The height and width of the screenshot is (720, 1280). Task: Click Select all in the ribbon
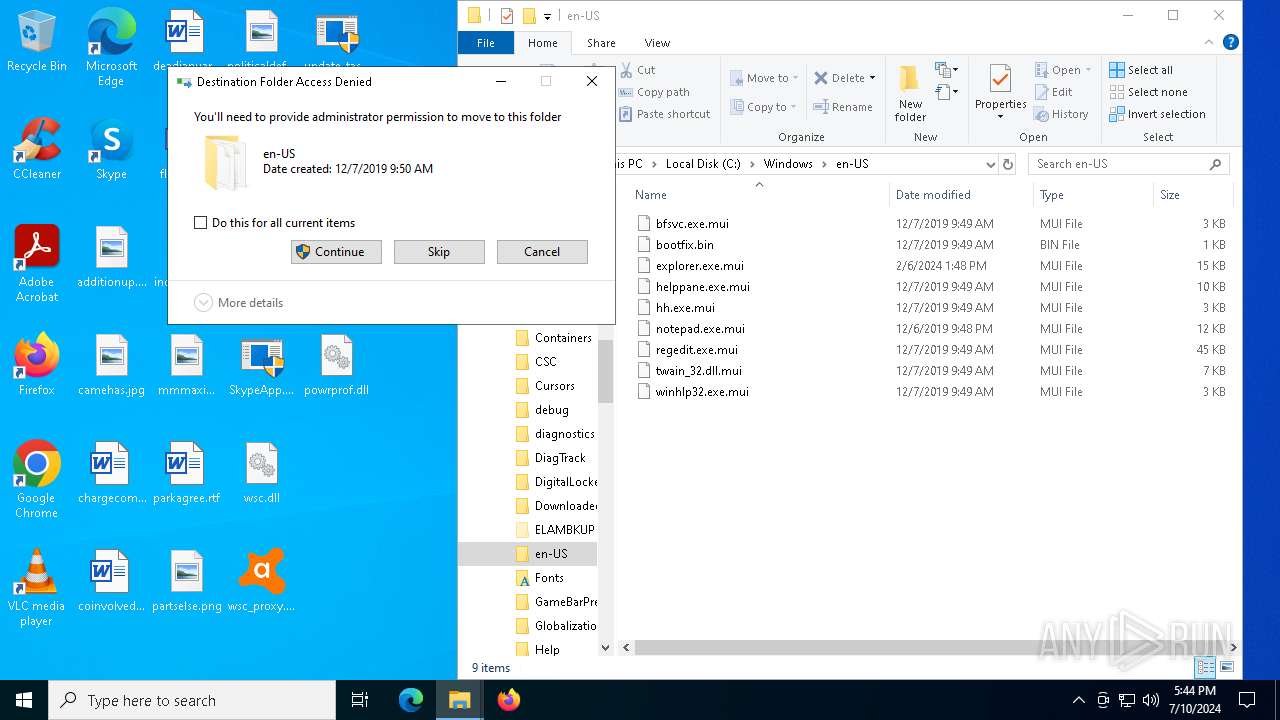[1141, 70]
